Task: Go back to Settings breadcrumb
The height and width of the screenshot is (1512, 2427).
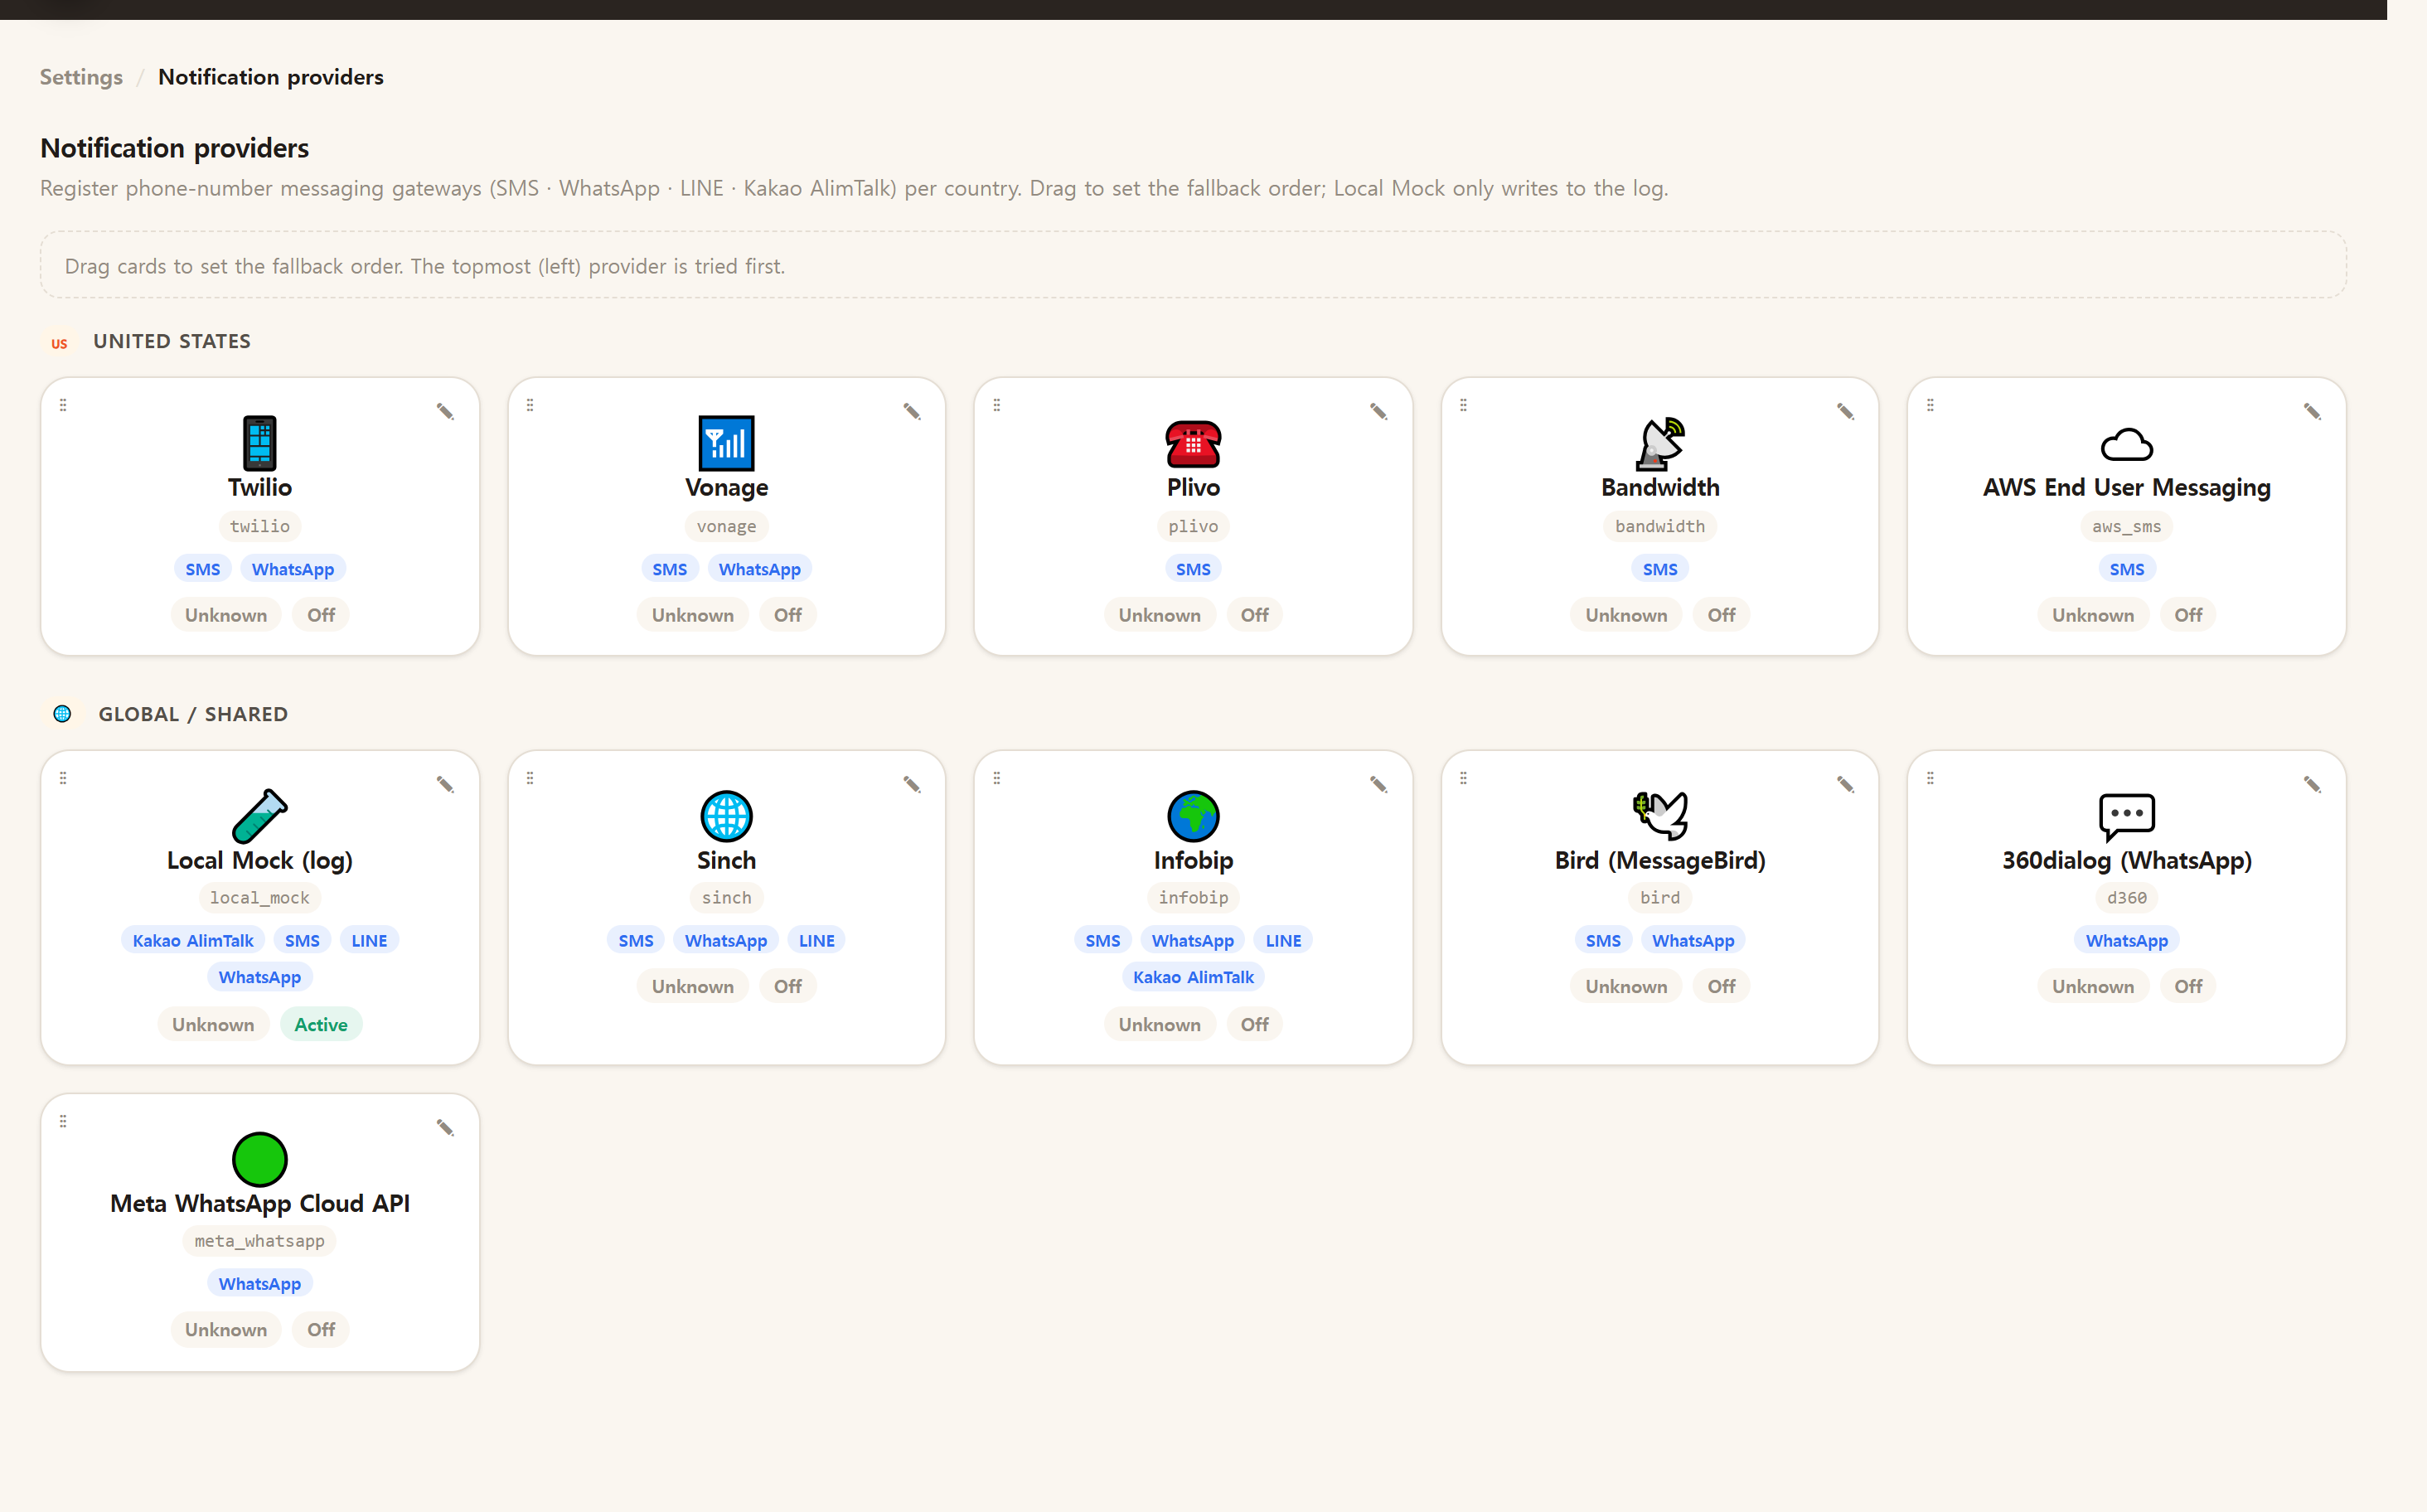Action: tap(81, 77)
